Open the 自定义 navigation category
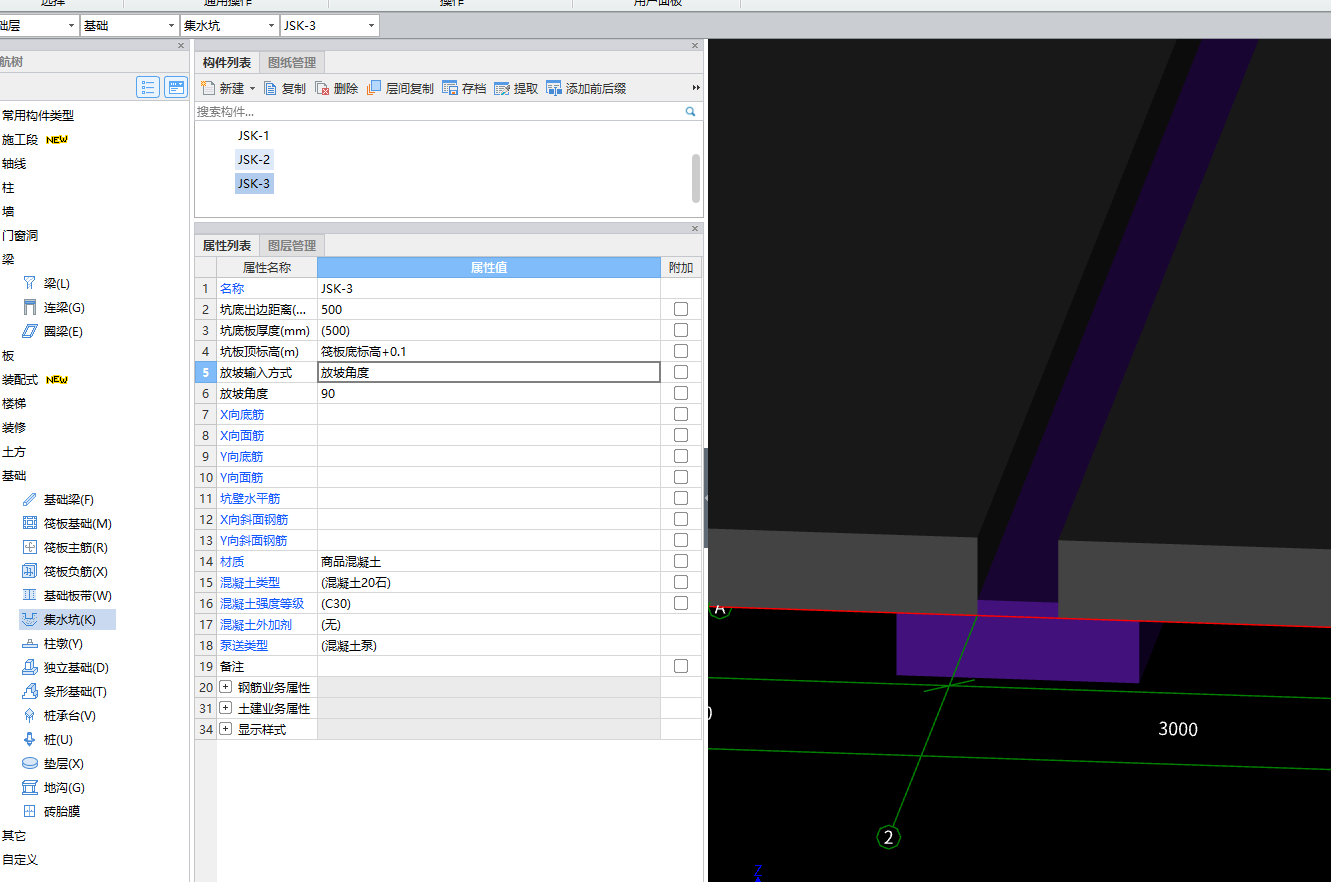This screenshot has width=1331, height=882. (20, 860)
